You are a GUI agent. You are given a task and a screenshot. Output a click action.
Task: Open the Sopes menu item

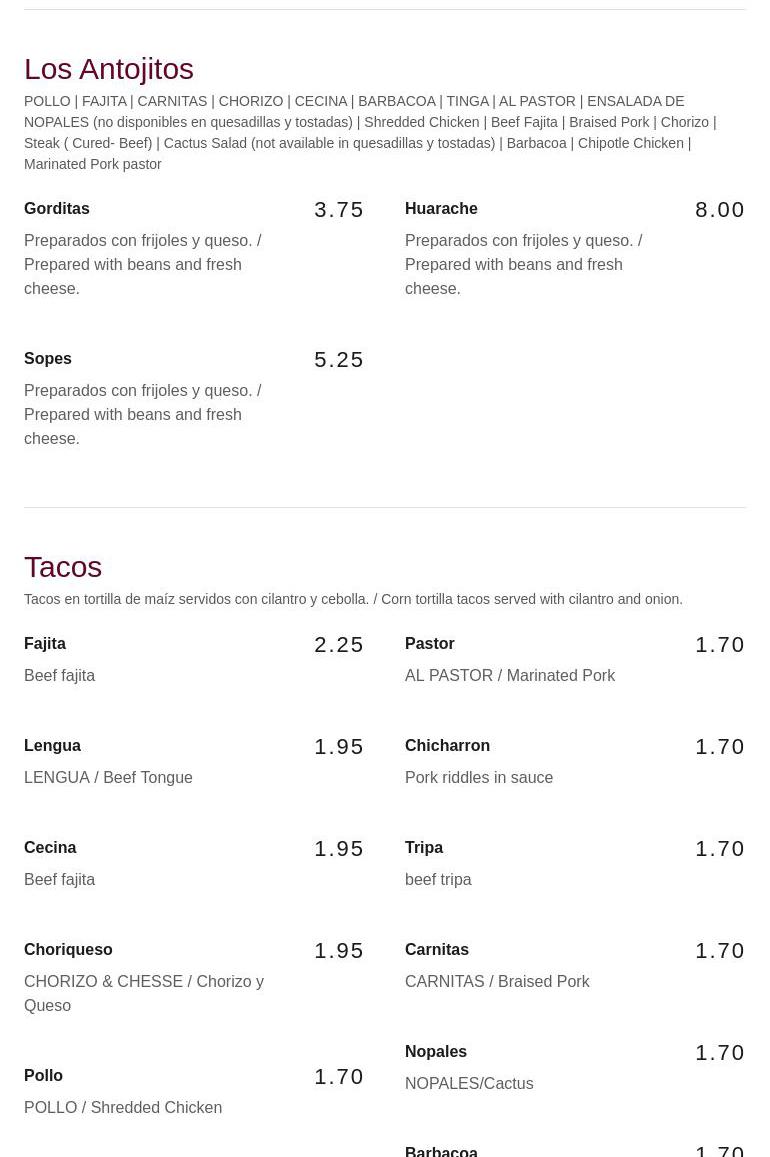[x=48, y=359]
